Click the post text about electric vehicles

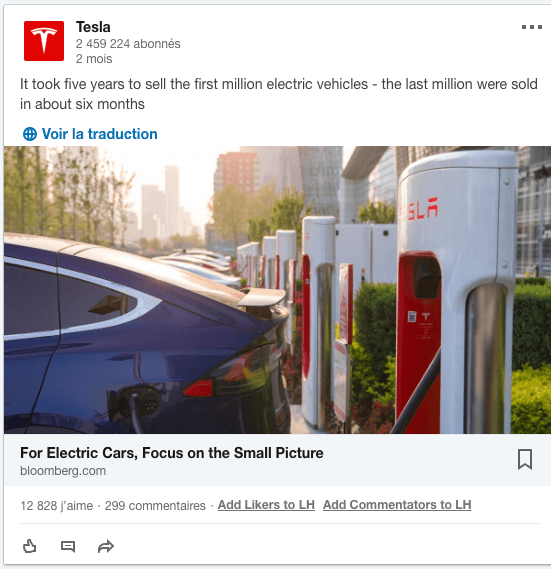click(279, 94)
